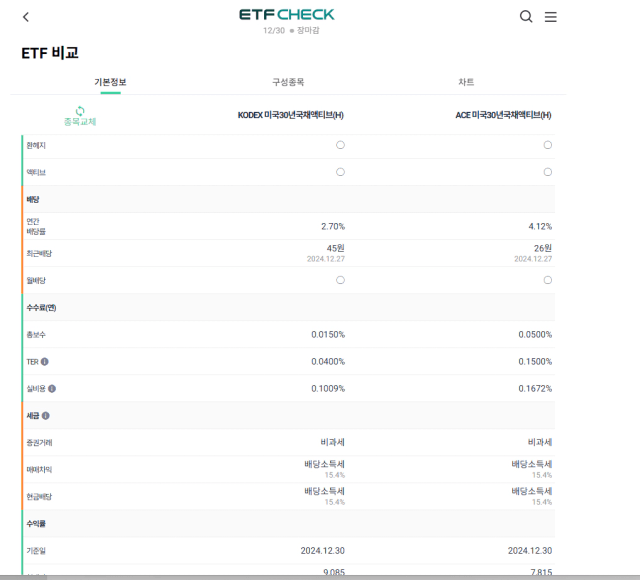Switch to the 기본정보 tab
The height and width of the screenshot is (580, 640).
click(110, 82)
